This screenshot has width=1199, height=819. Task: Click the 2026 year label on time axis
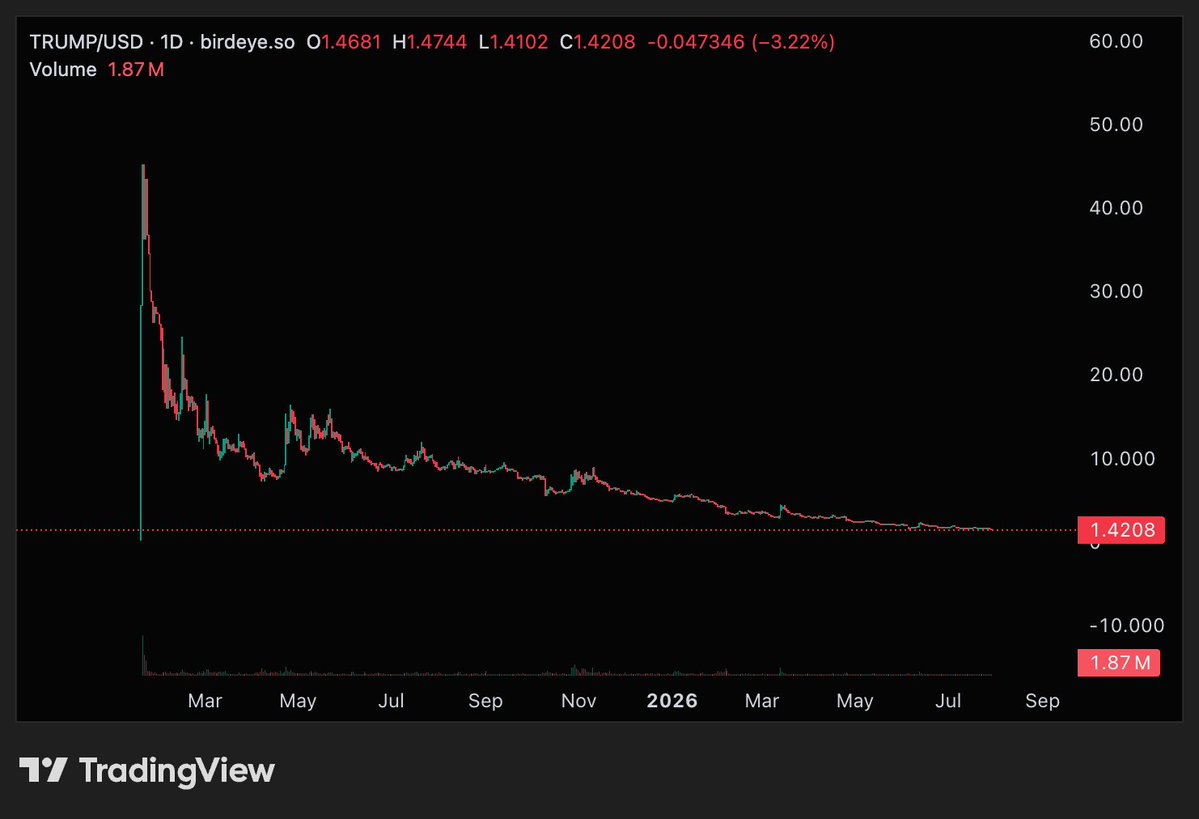click(672, 701)
